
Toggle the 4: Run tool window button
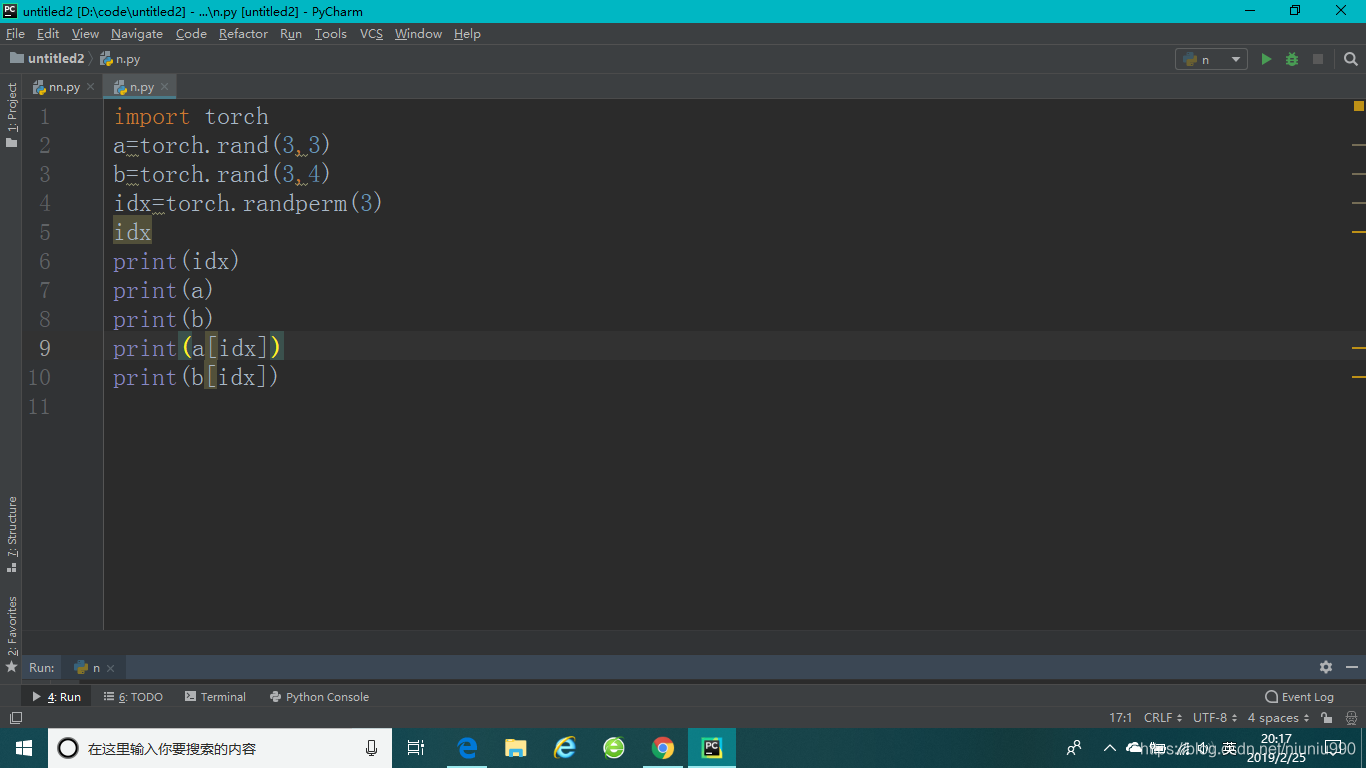56,697
